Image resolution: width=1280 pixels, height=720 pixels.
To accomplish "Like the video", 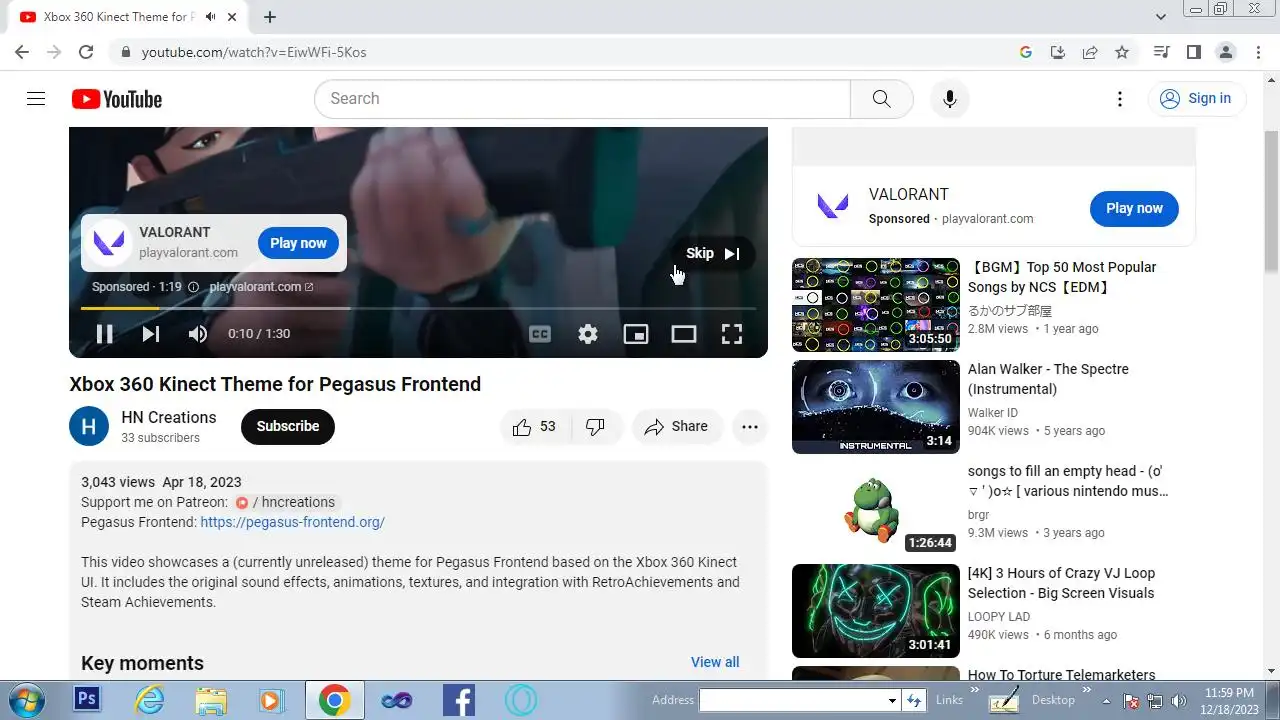I will click(x=535, y=427).
